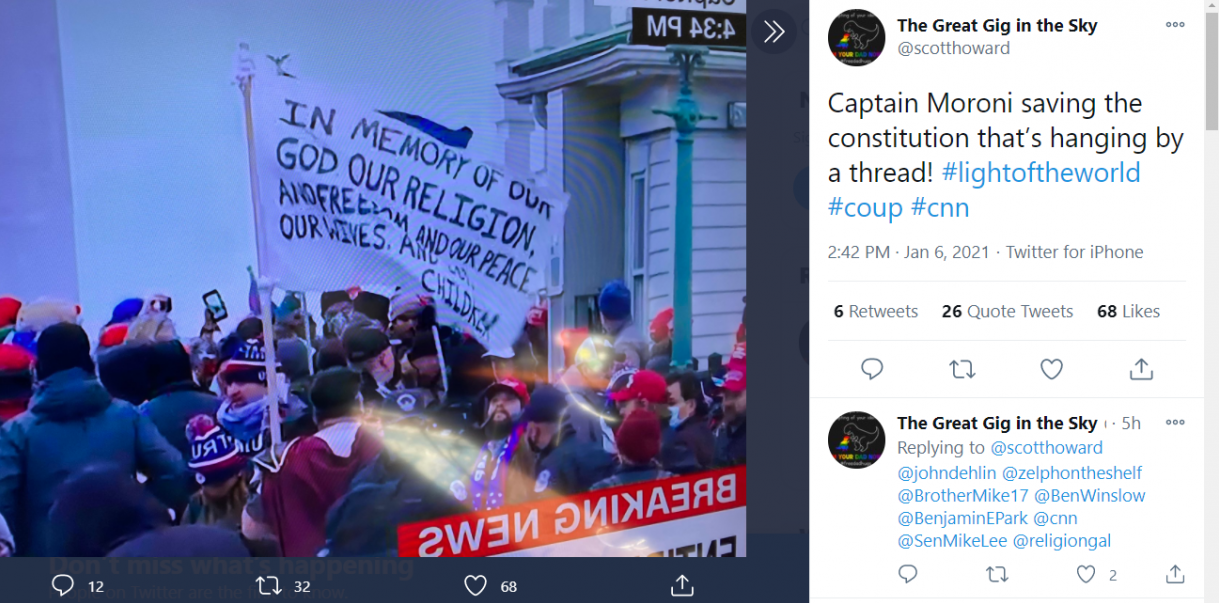The height and width of the screenshot is (603, 1219).
Task: Open more options for main tweet
Action: pos(1174,24)
